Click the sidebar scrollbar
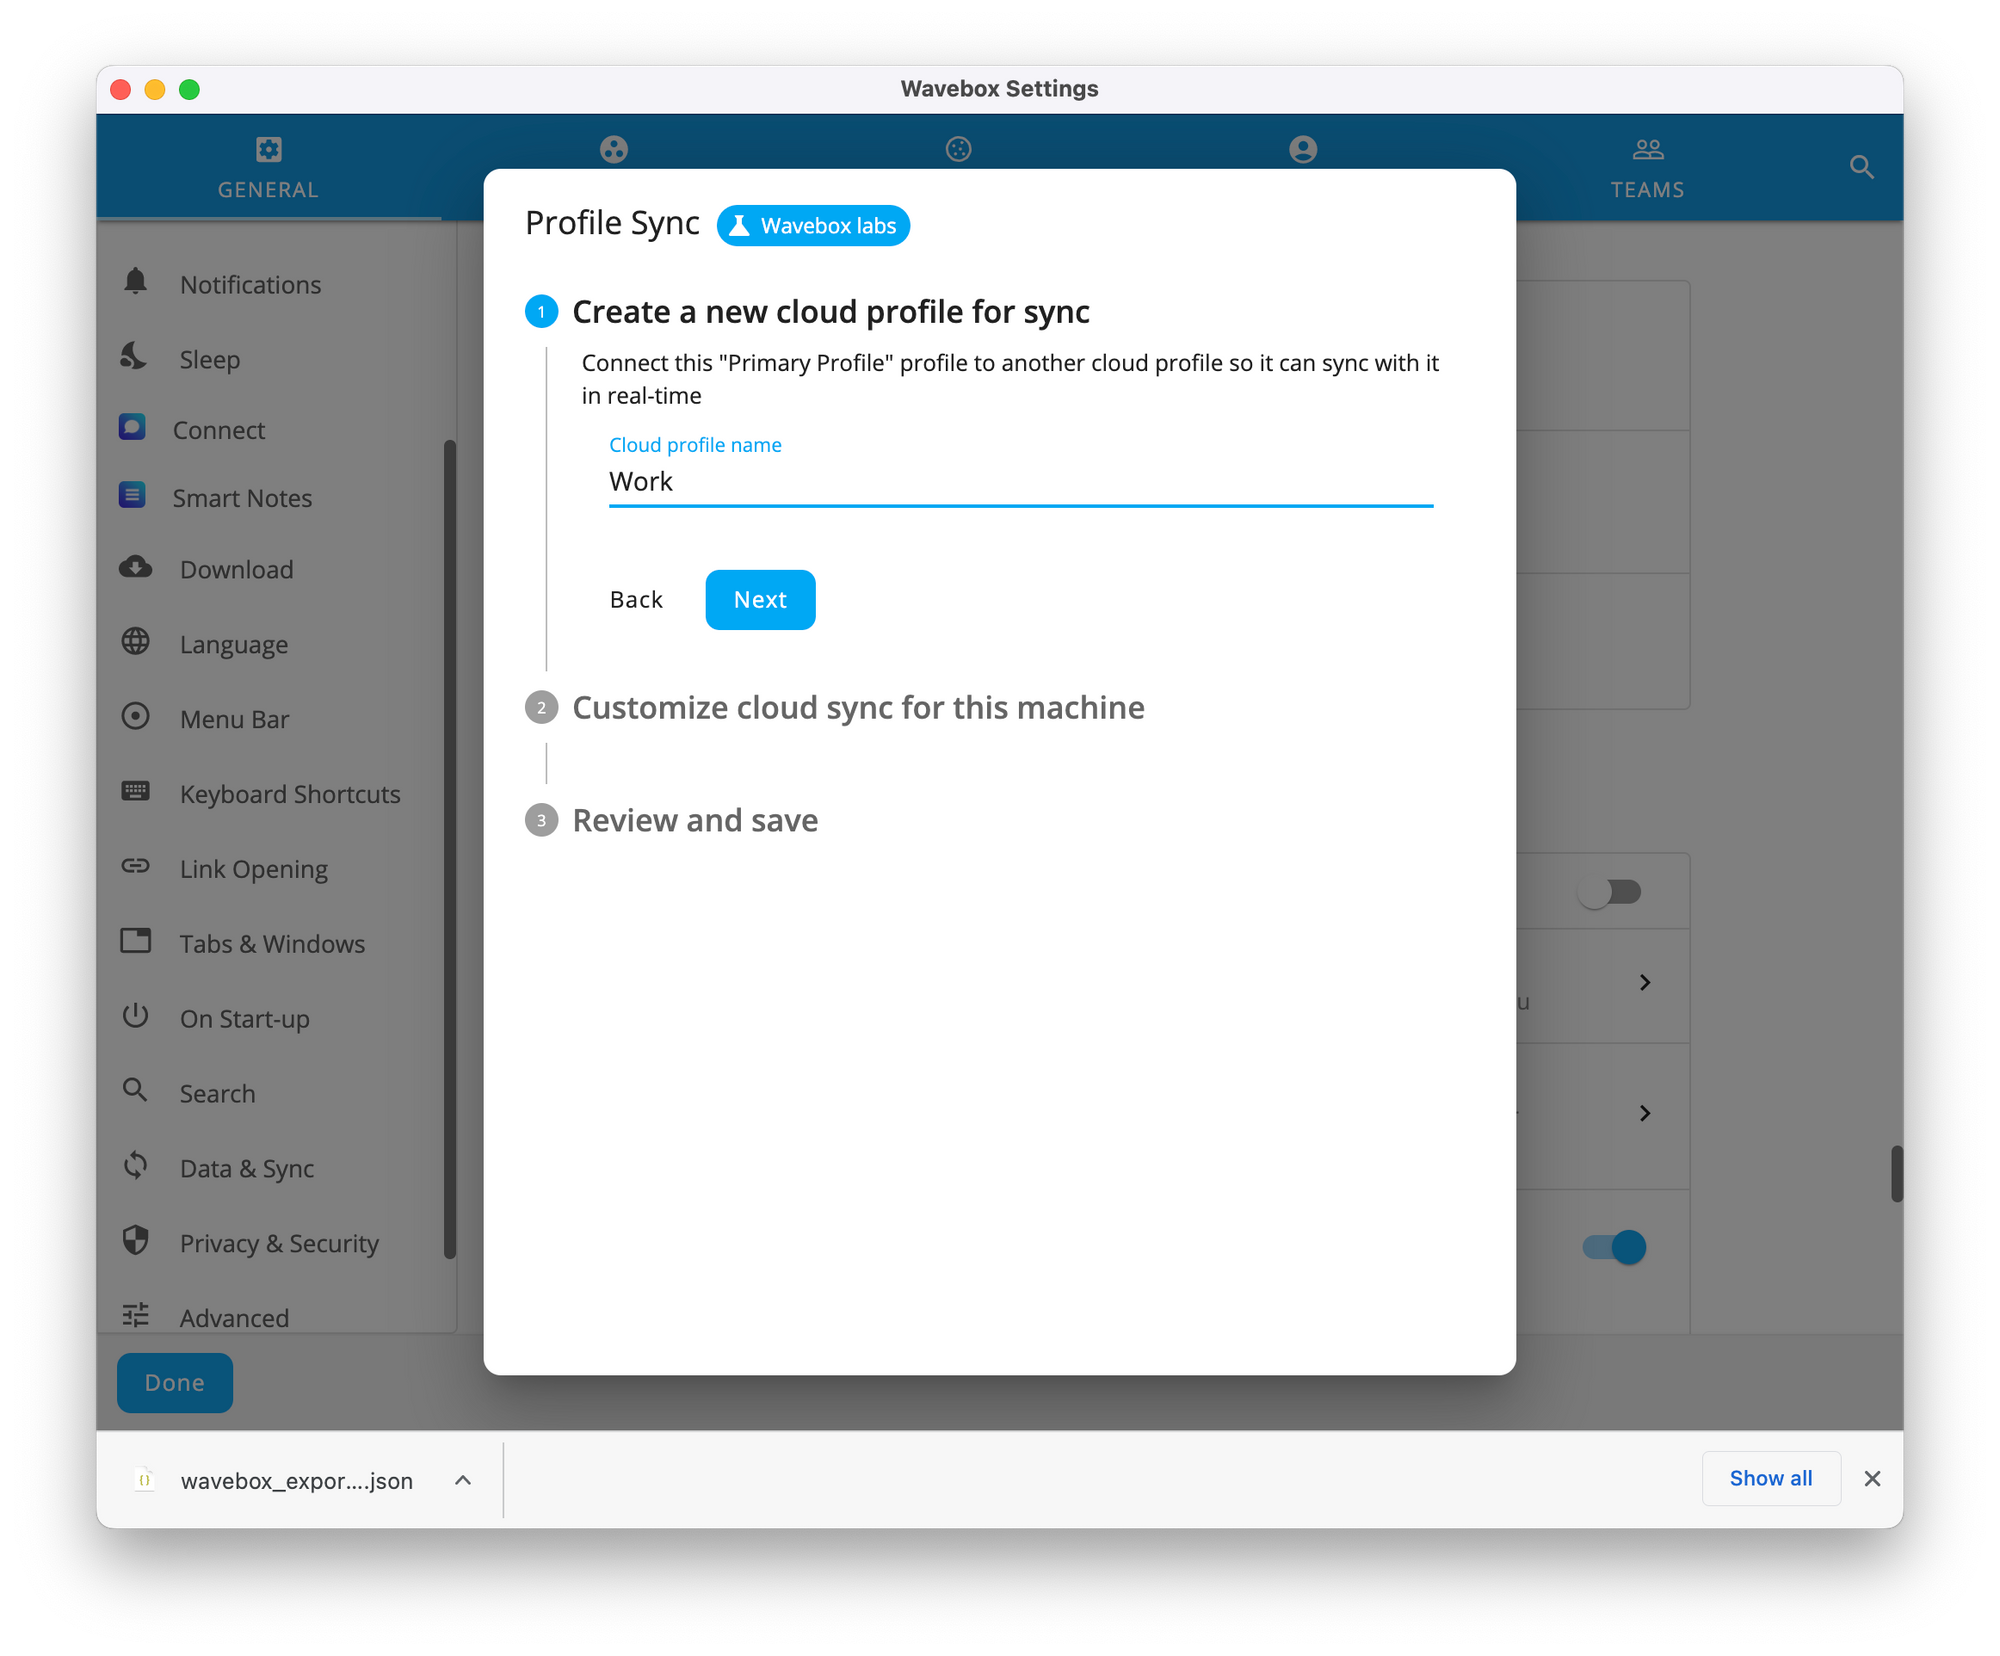The height and width of the screenshot is (1656, 2000). [450, 848]
